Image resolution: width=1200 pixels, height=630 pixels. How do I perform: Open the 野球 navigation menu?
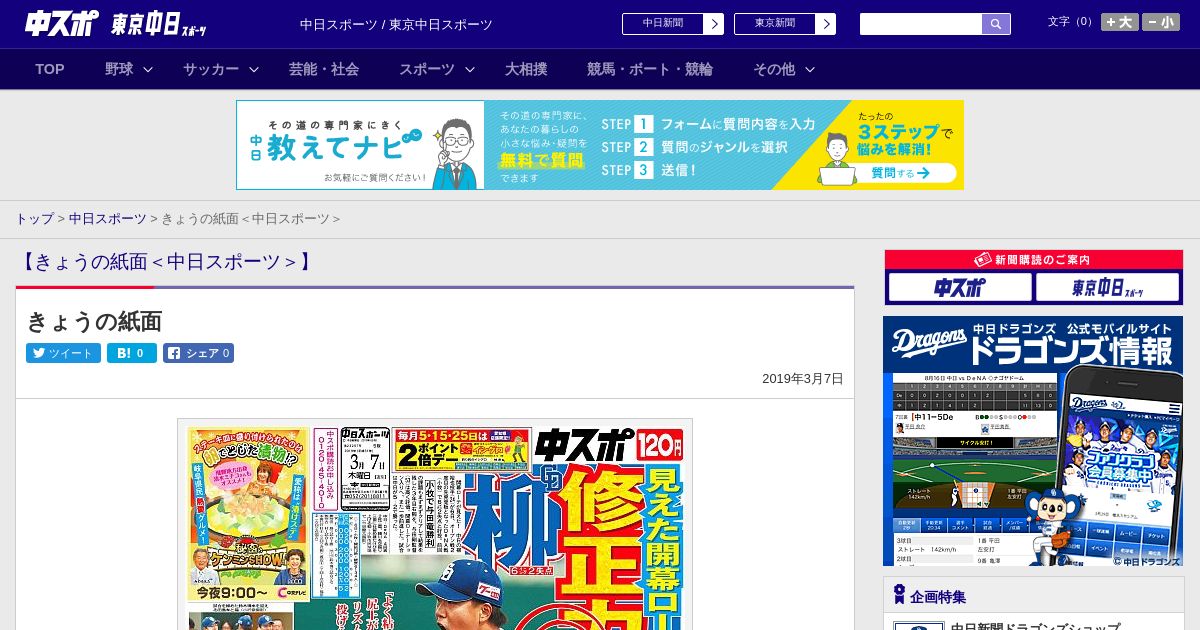pos(119,69)
